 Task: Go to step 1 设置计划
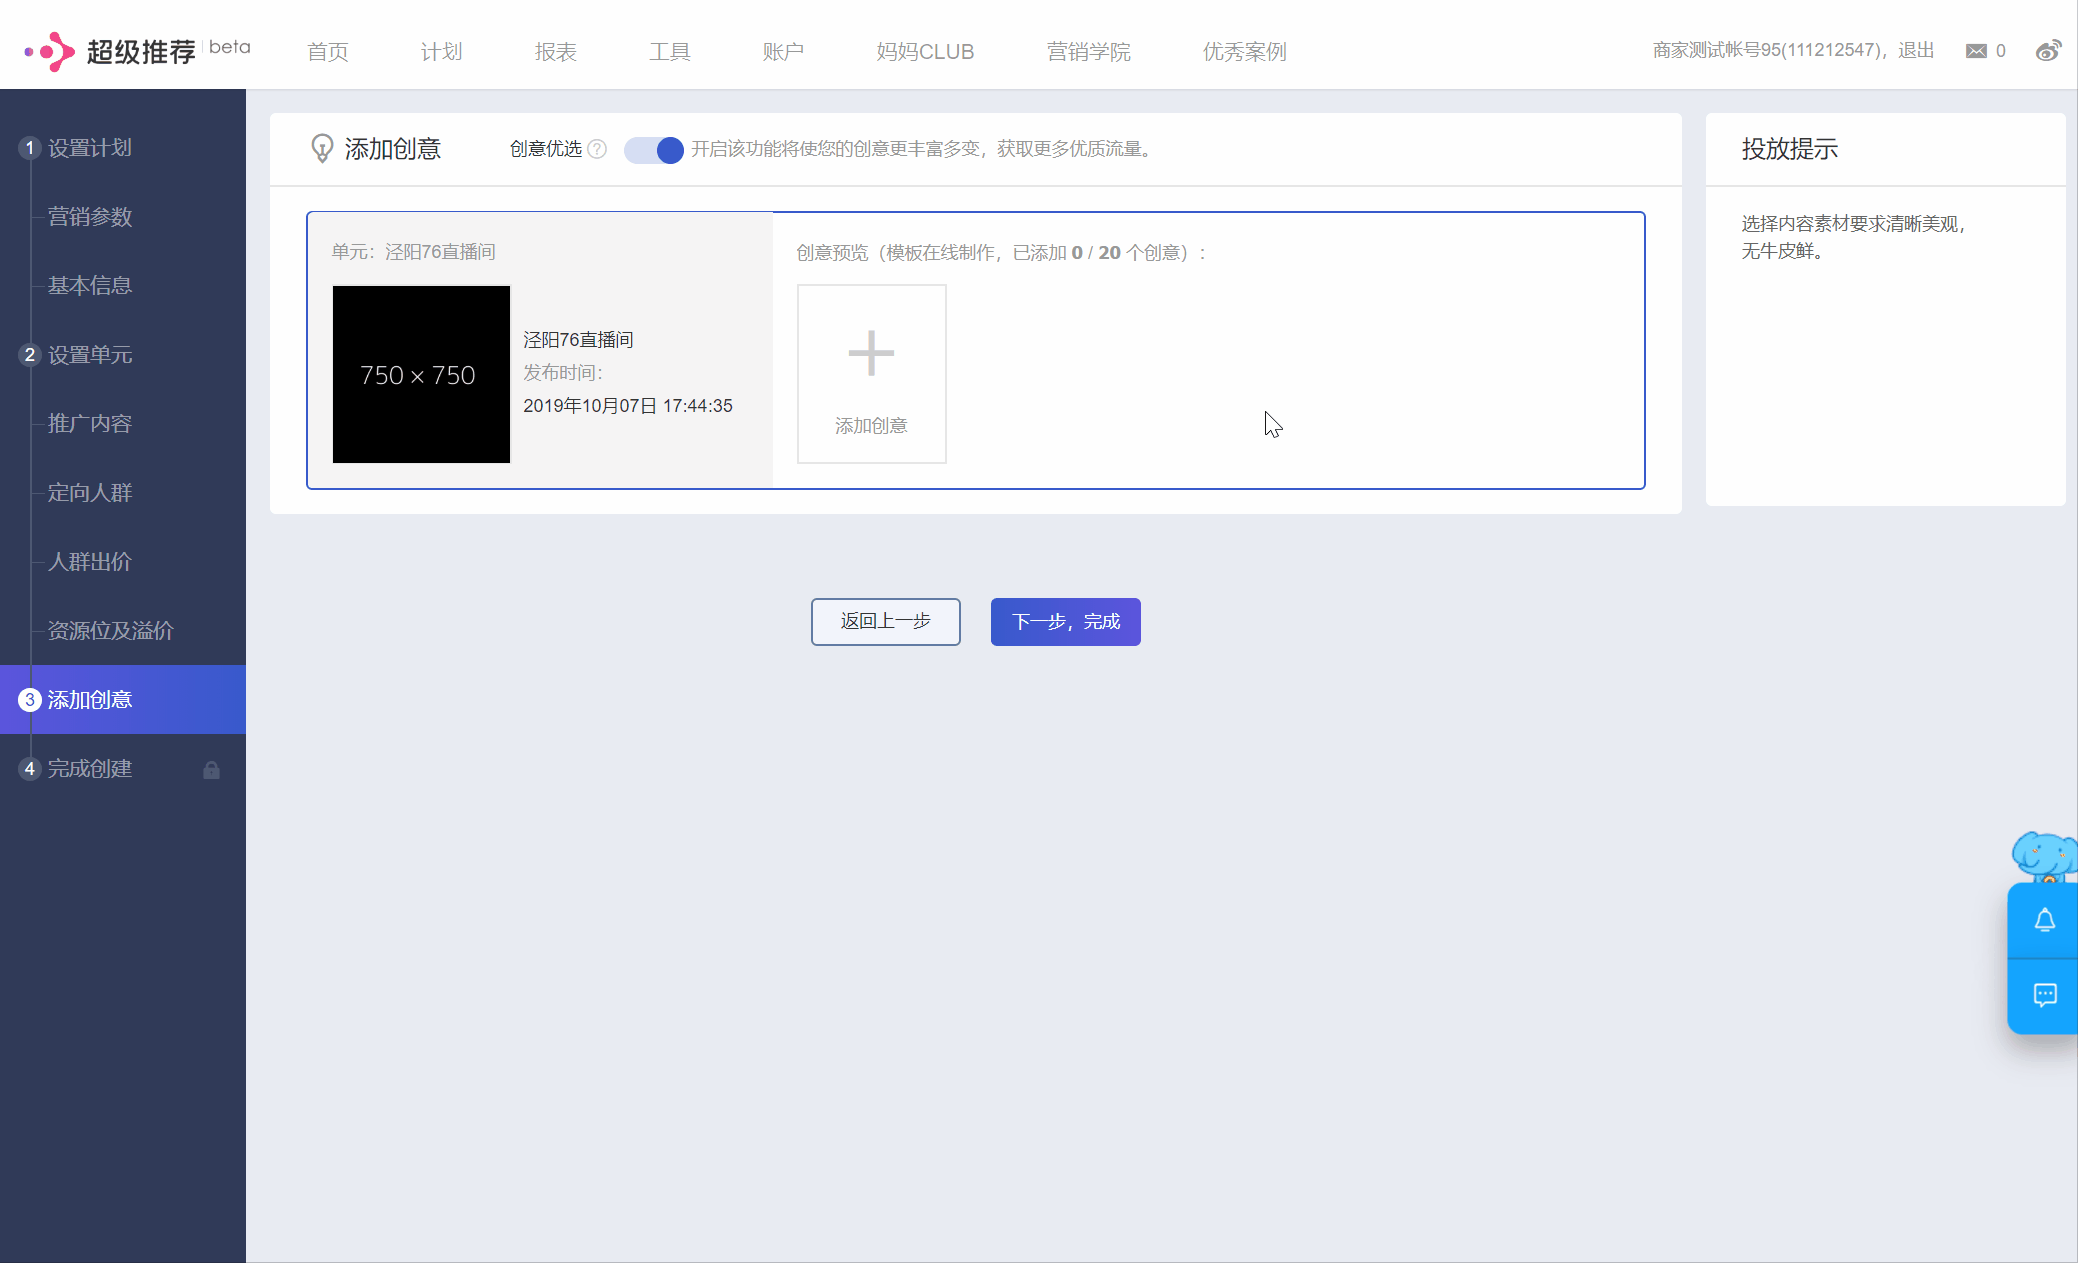(89, 148)
